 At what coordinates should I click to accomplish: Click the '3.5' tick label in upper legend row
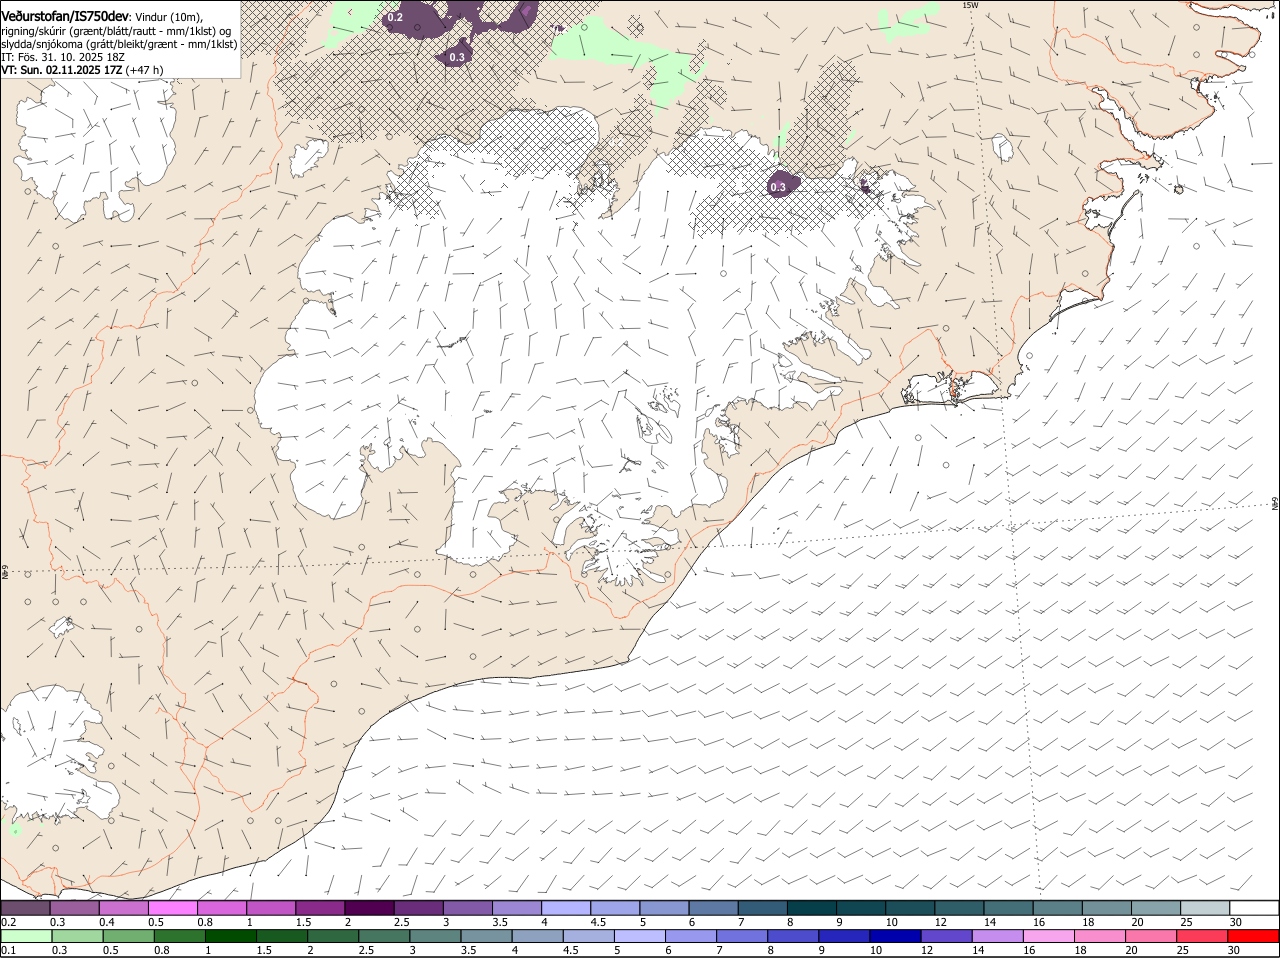(x=500, y=922)
